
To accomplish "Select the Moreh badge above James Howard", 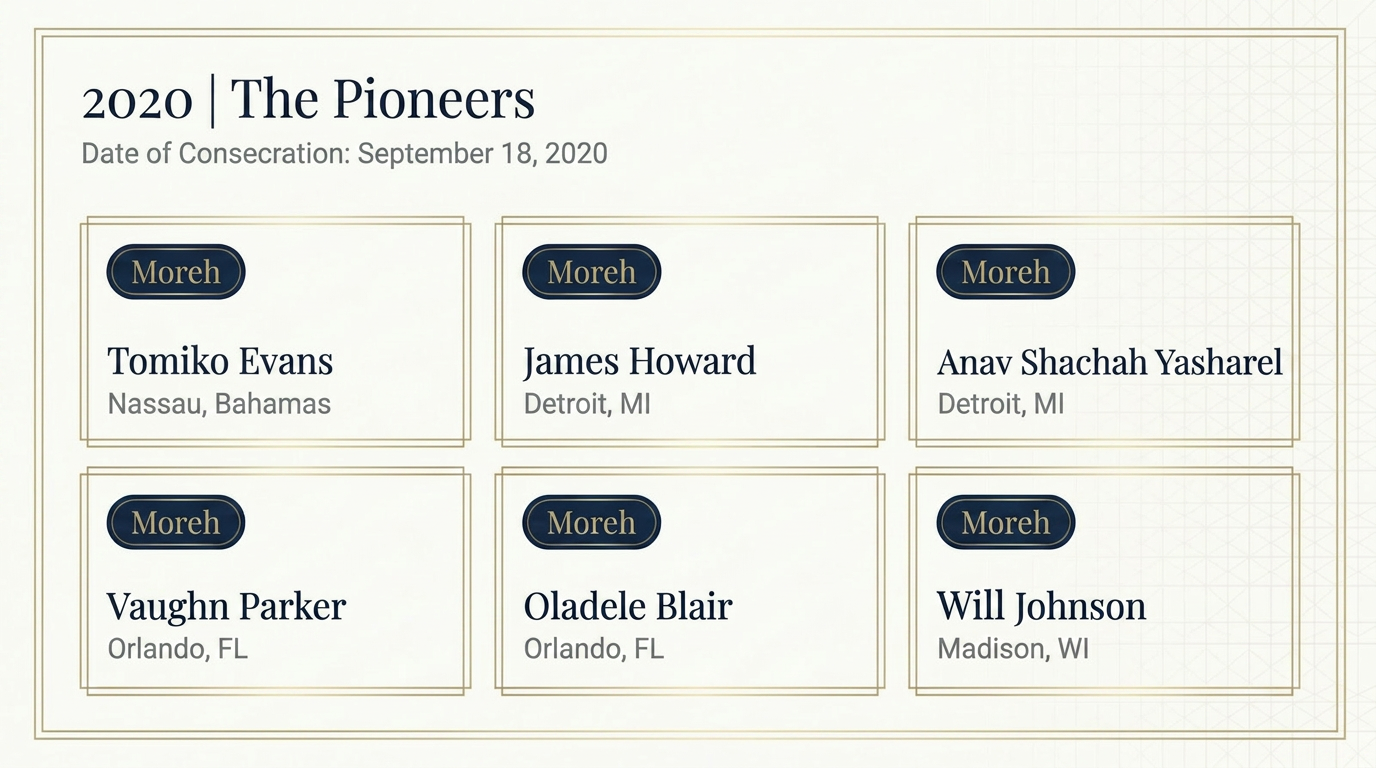I will pyautogui.click(x=592, y=272).
